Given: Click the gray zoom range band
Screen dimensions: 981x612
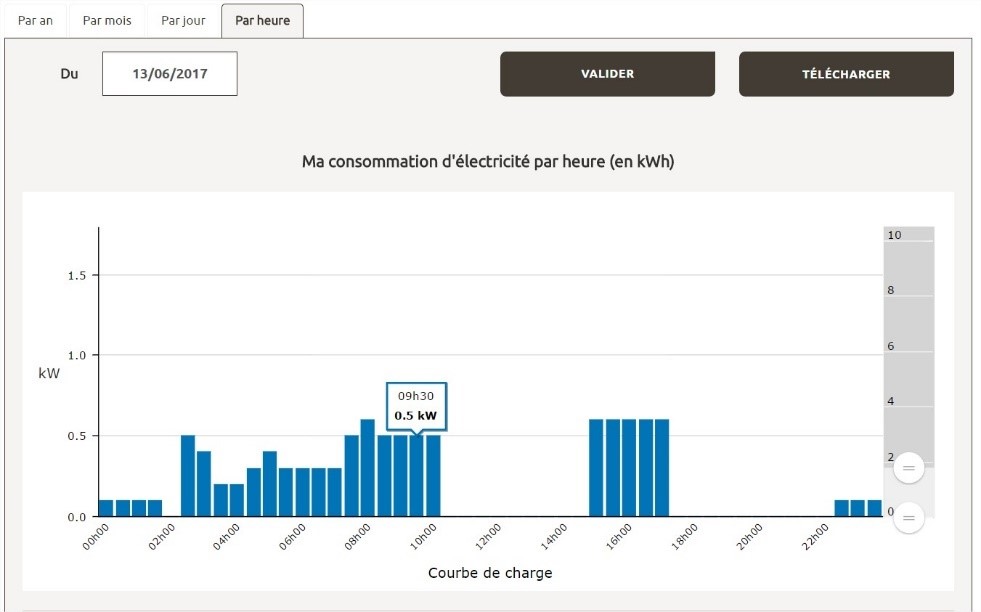Looking at the screenshot, I should coord(908,346).
